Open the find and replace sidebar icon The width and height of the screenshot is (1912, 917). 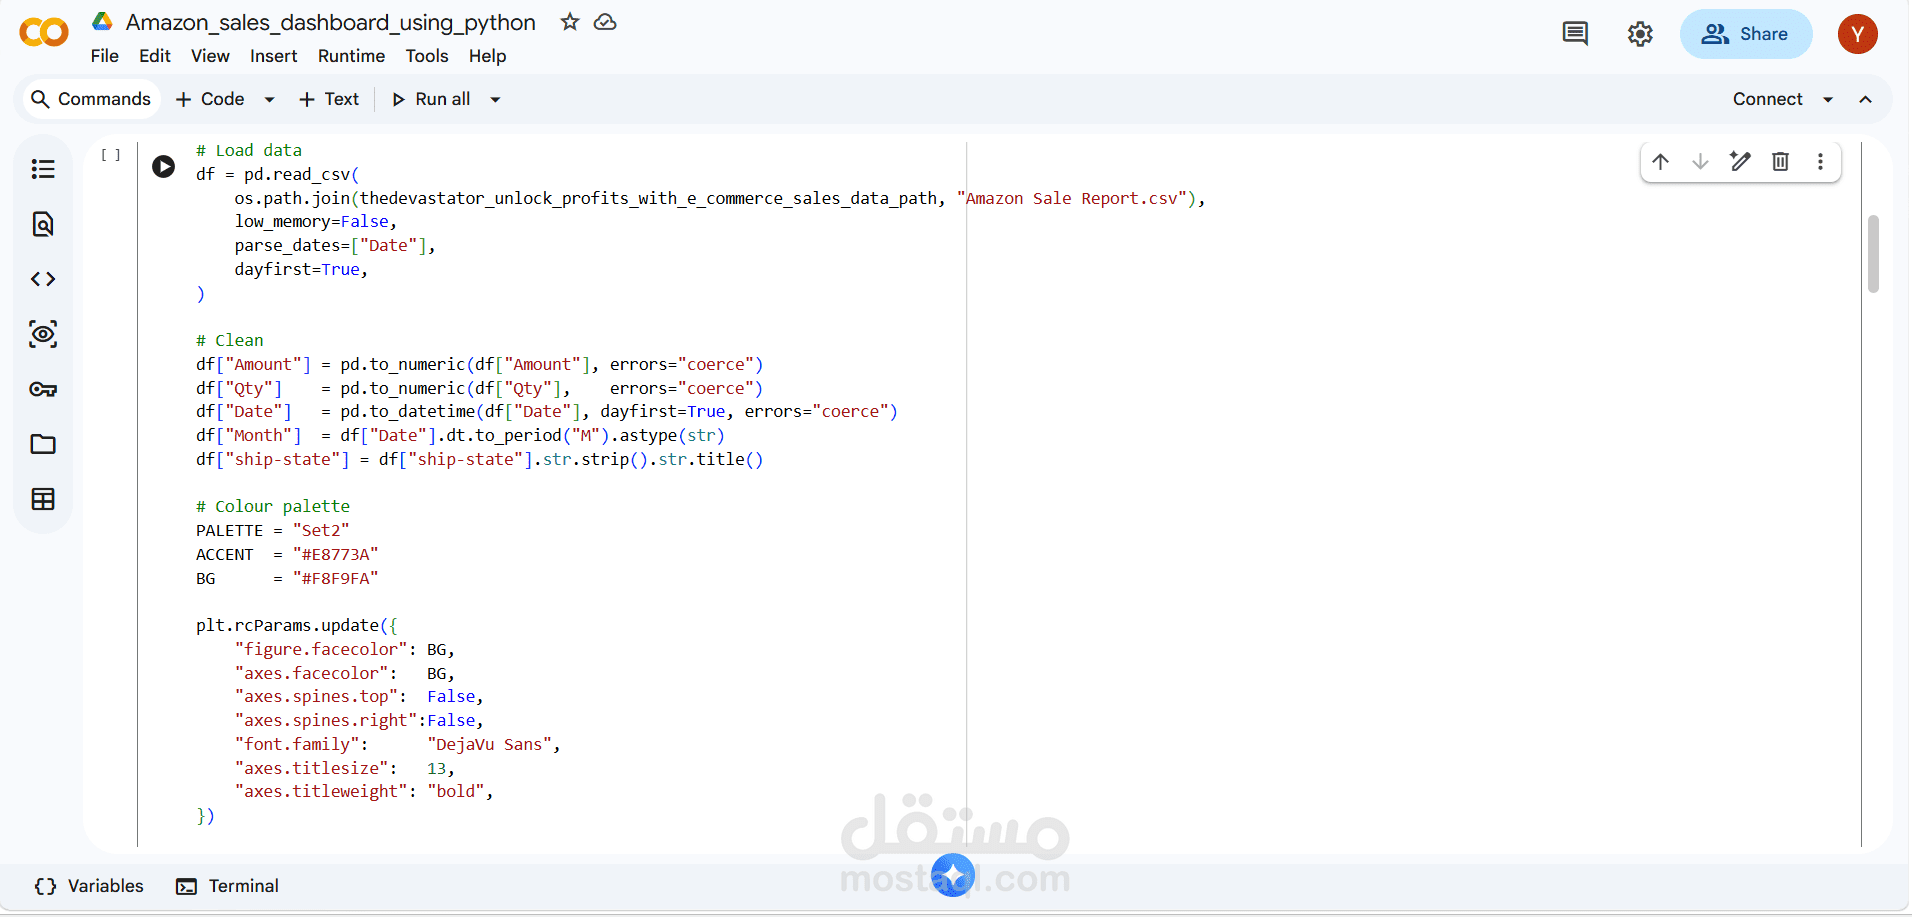(x=43, y=224)
